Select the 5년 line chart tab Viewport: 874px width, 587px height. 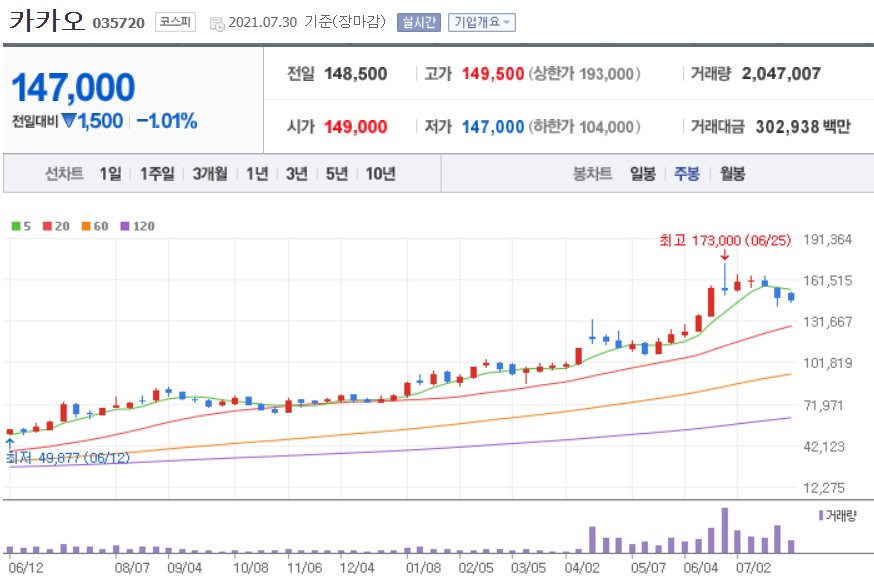pos(337,174)
